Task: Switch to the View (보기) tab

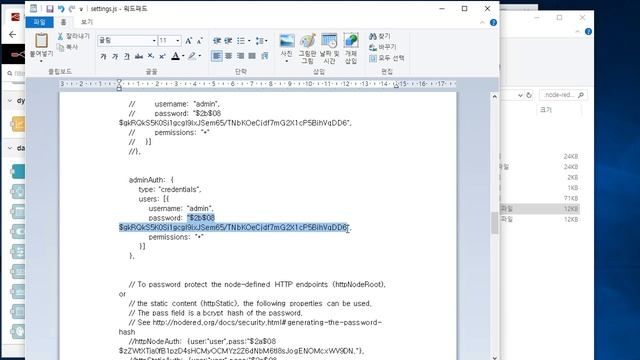Action: (x=87, y=22)
